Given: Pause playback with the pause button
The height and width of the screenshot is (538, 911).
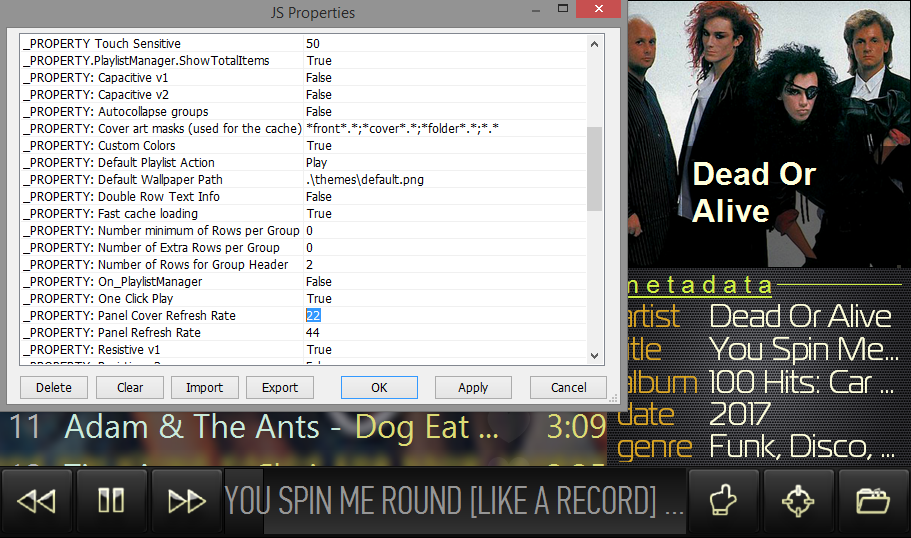Looking at the screenshot, I should (x=111, y=501).
